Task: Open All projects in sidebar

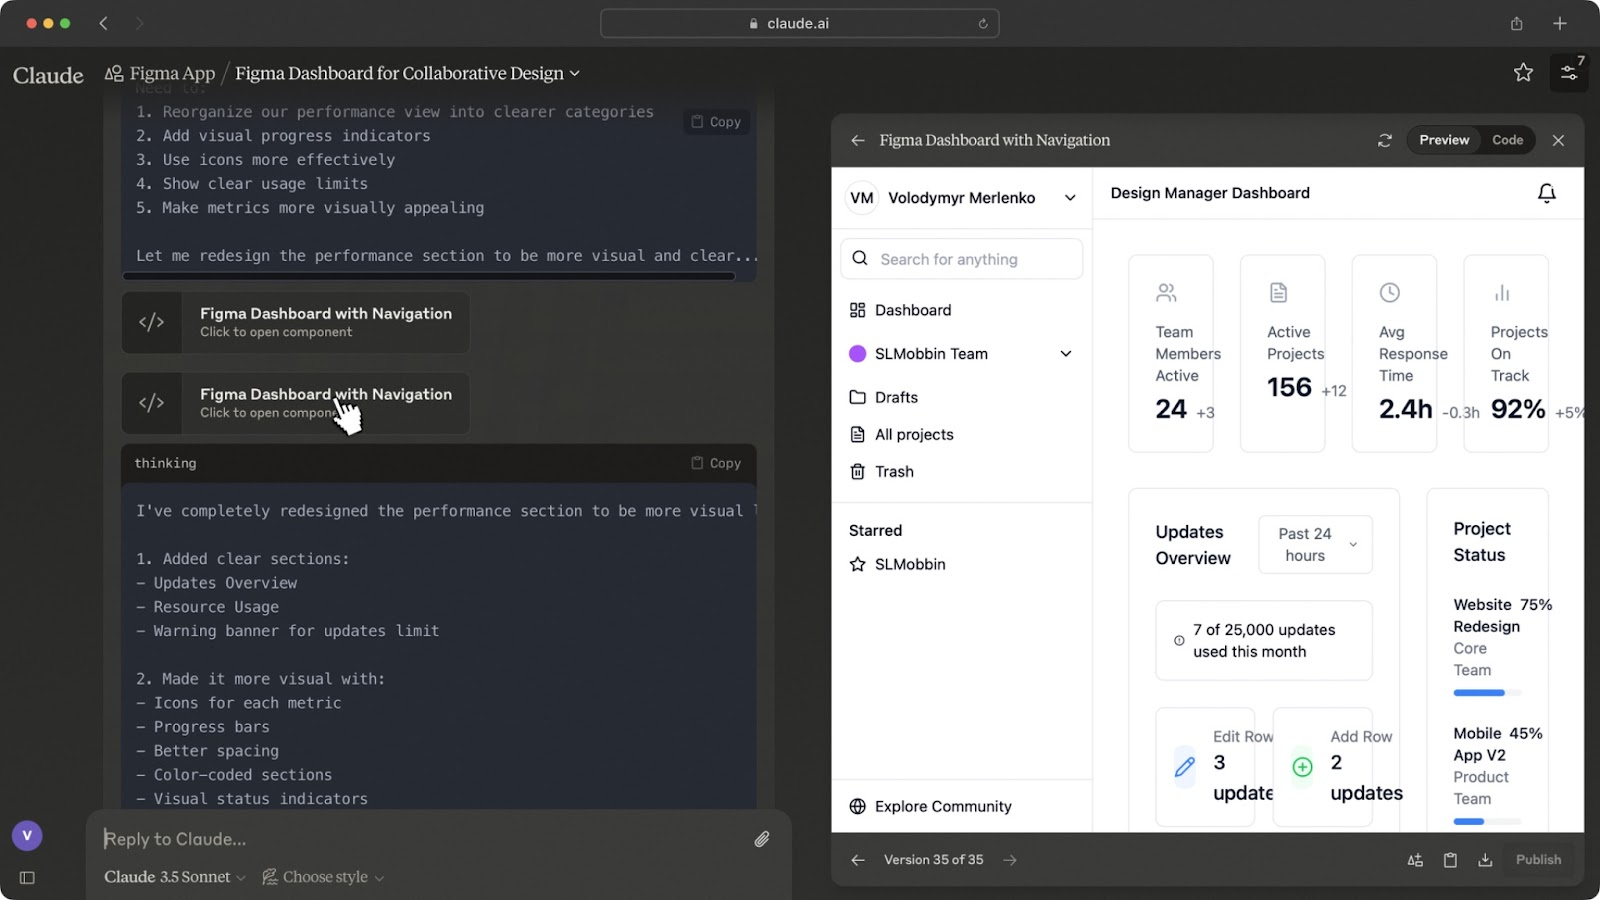Action: point(914,434)
